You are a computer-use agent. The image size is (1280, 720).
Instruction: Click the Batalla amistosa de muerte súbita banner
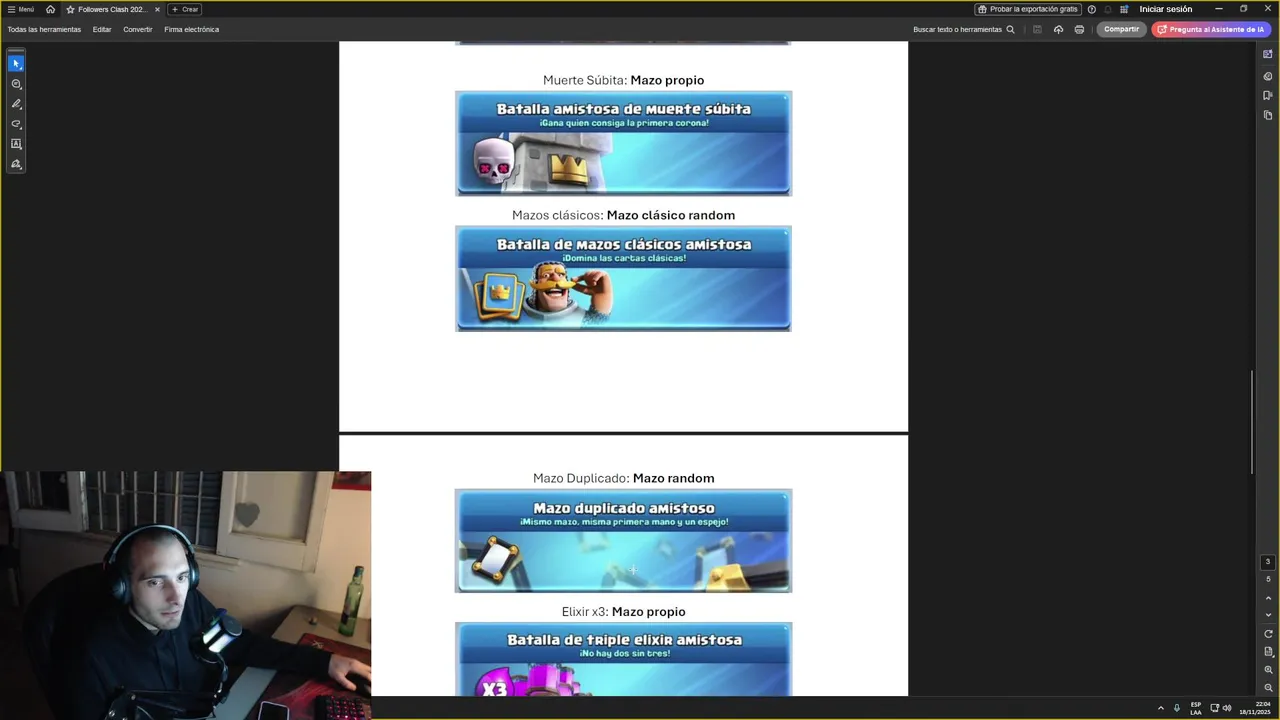coord(623,143)
